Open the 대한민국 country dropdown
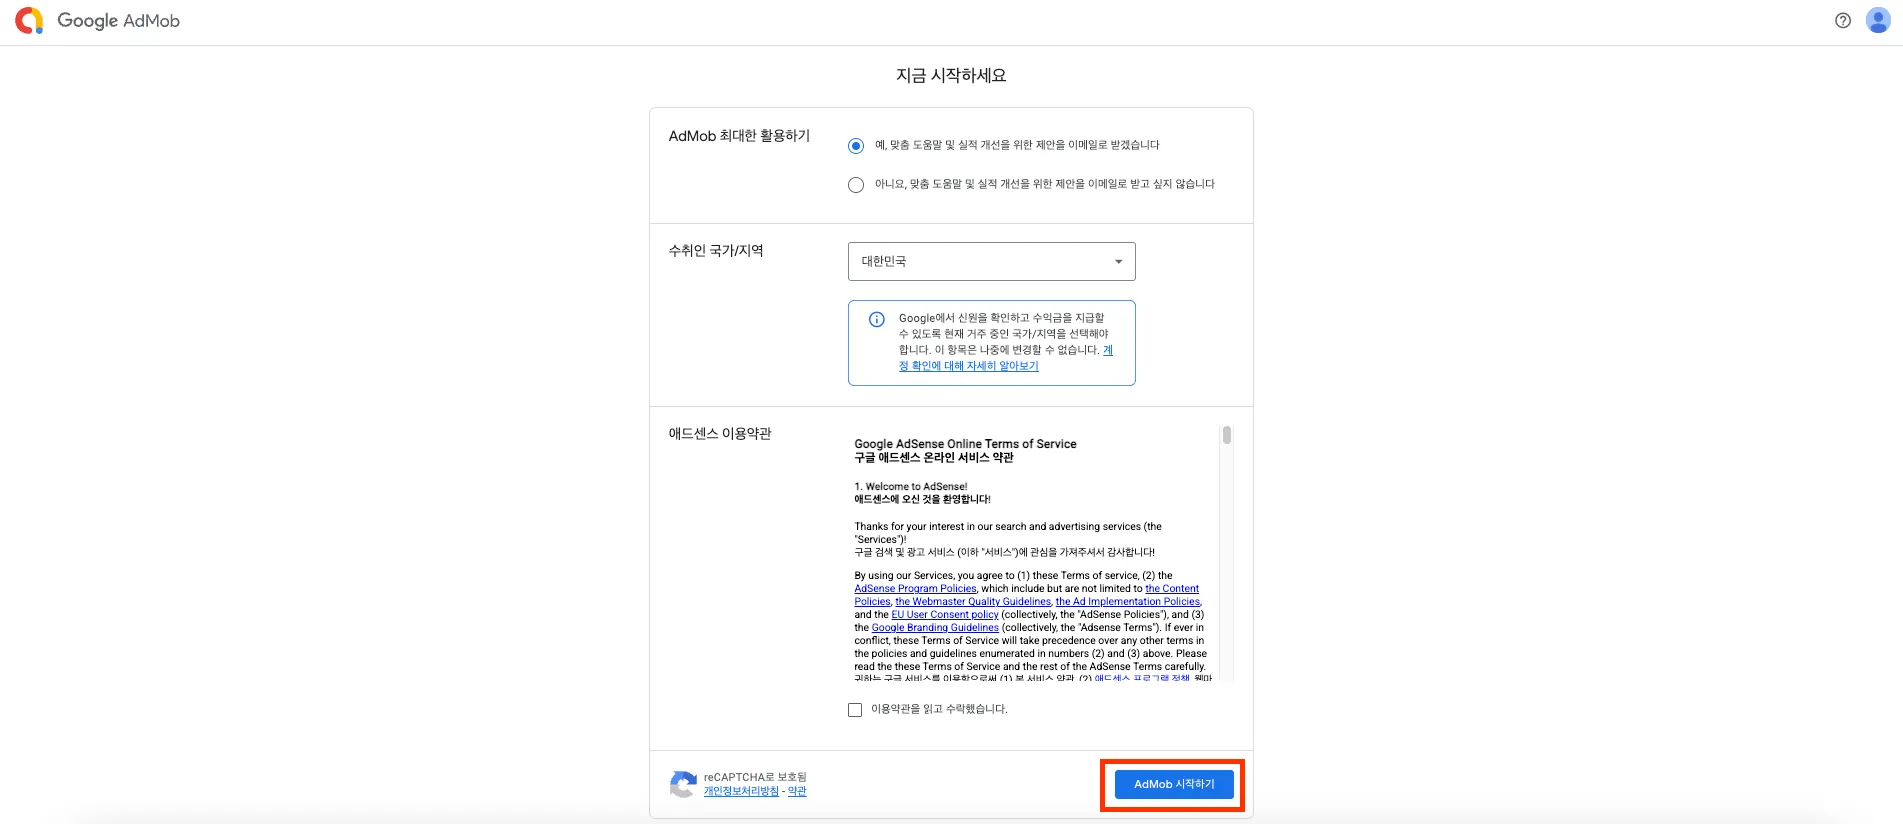The width and height of the screenshot is (1903, 824). (x=992, y=261)
